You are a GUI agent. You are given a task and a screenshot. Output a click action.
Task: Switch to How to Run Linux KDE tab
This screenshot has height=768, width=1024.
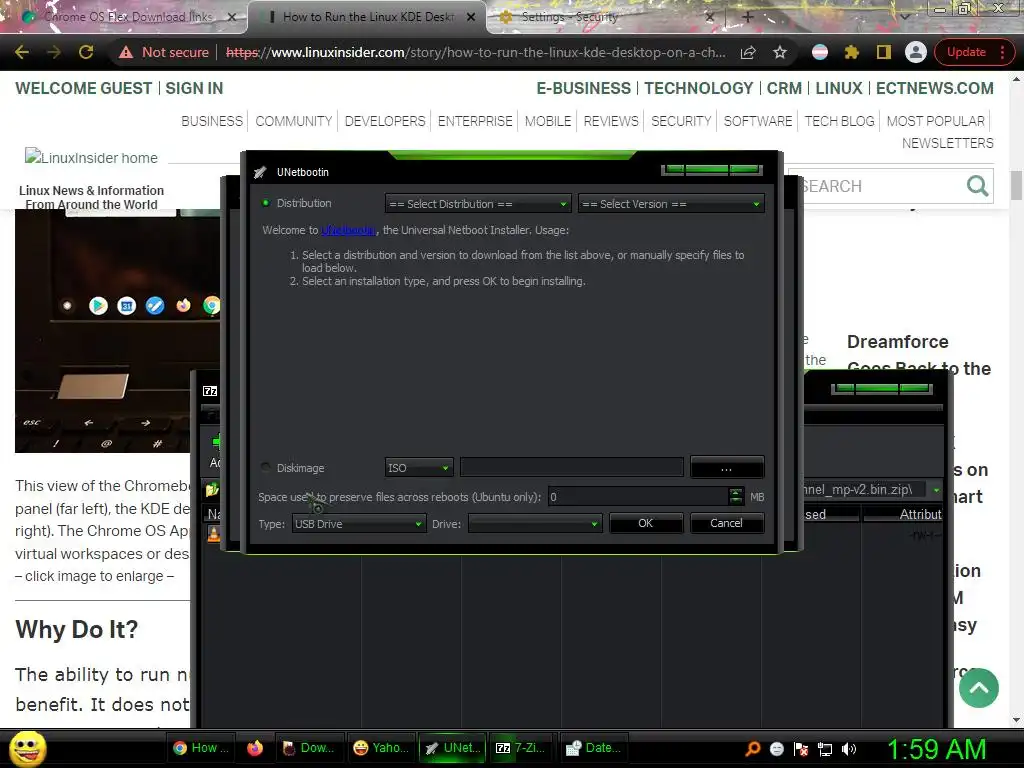pyautogui.click(x=368, y=17)
